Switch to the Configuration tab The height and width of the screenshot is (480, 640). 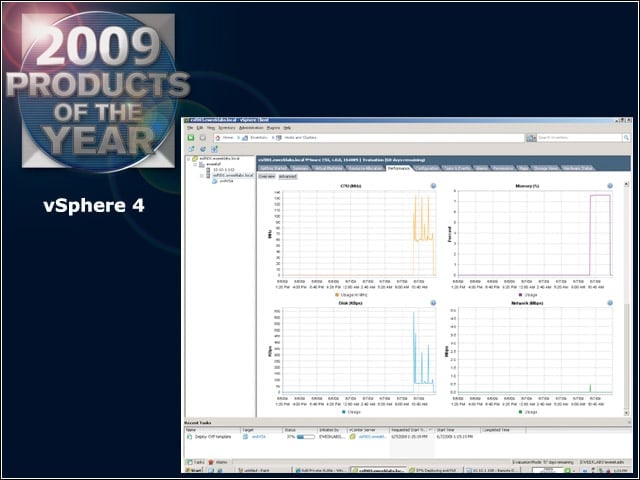pos(427,168)
